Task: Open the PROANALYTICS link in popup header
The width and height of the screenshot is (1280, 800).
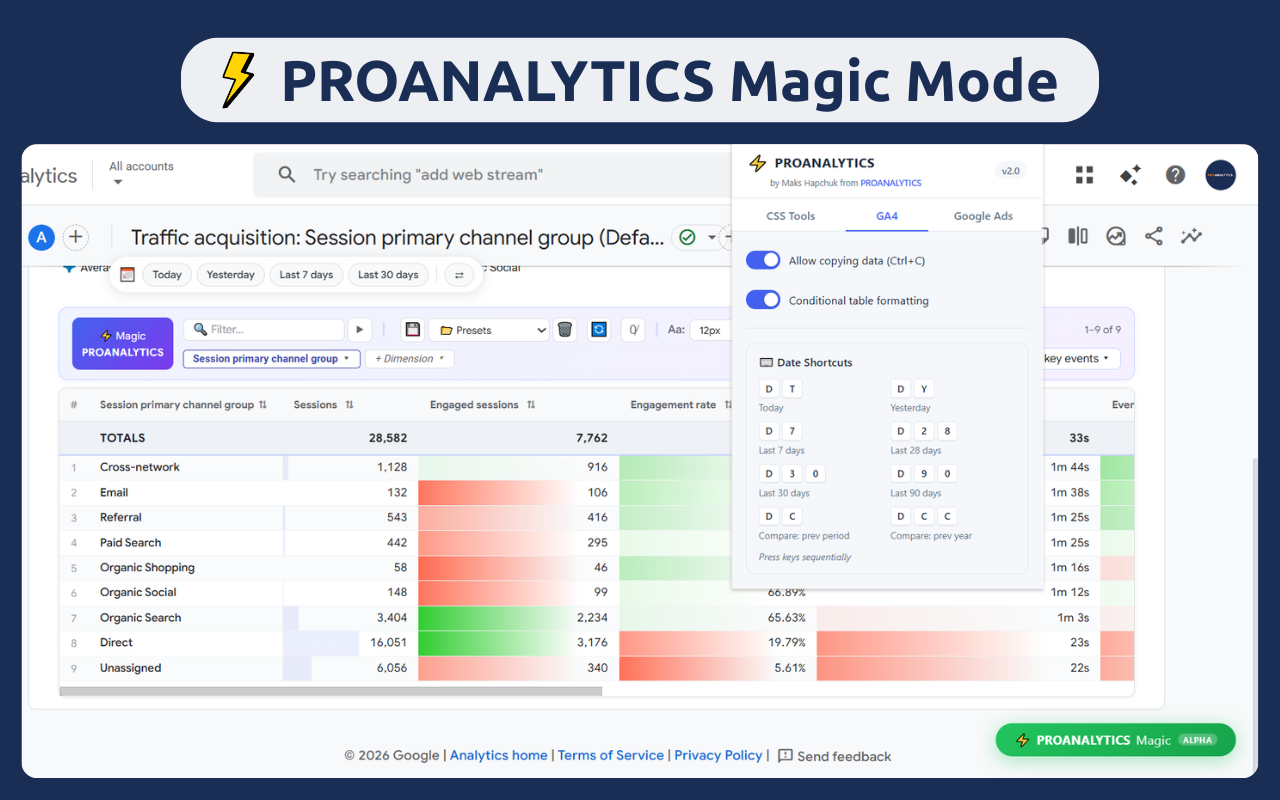Action: click(891, 183)
